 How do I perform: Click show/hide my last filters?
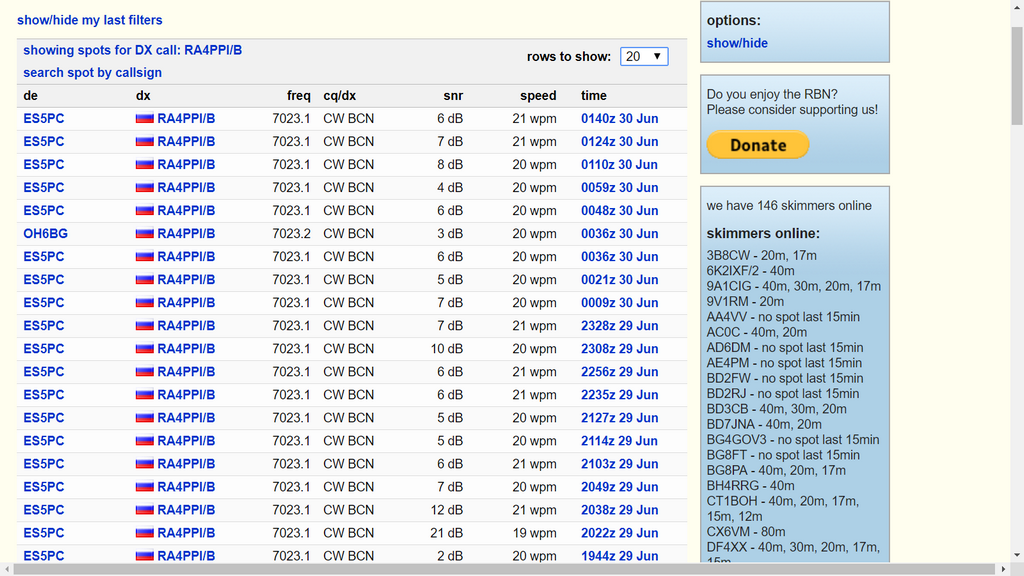[x=89, y=20]
